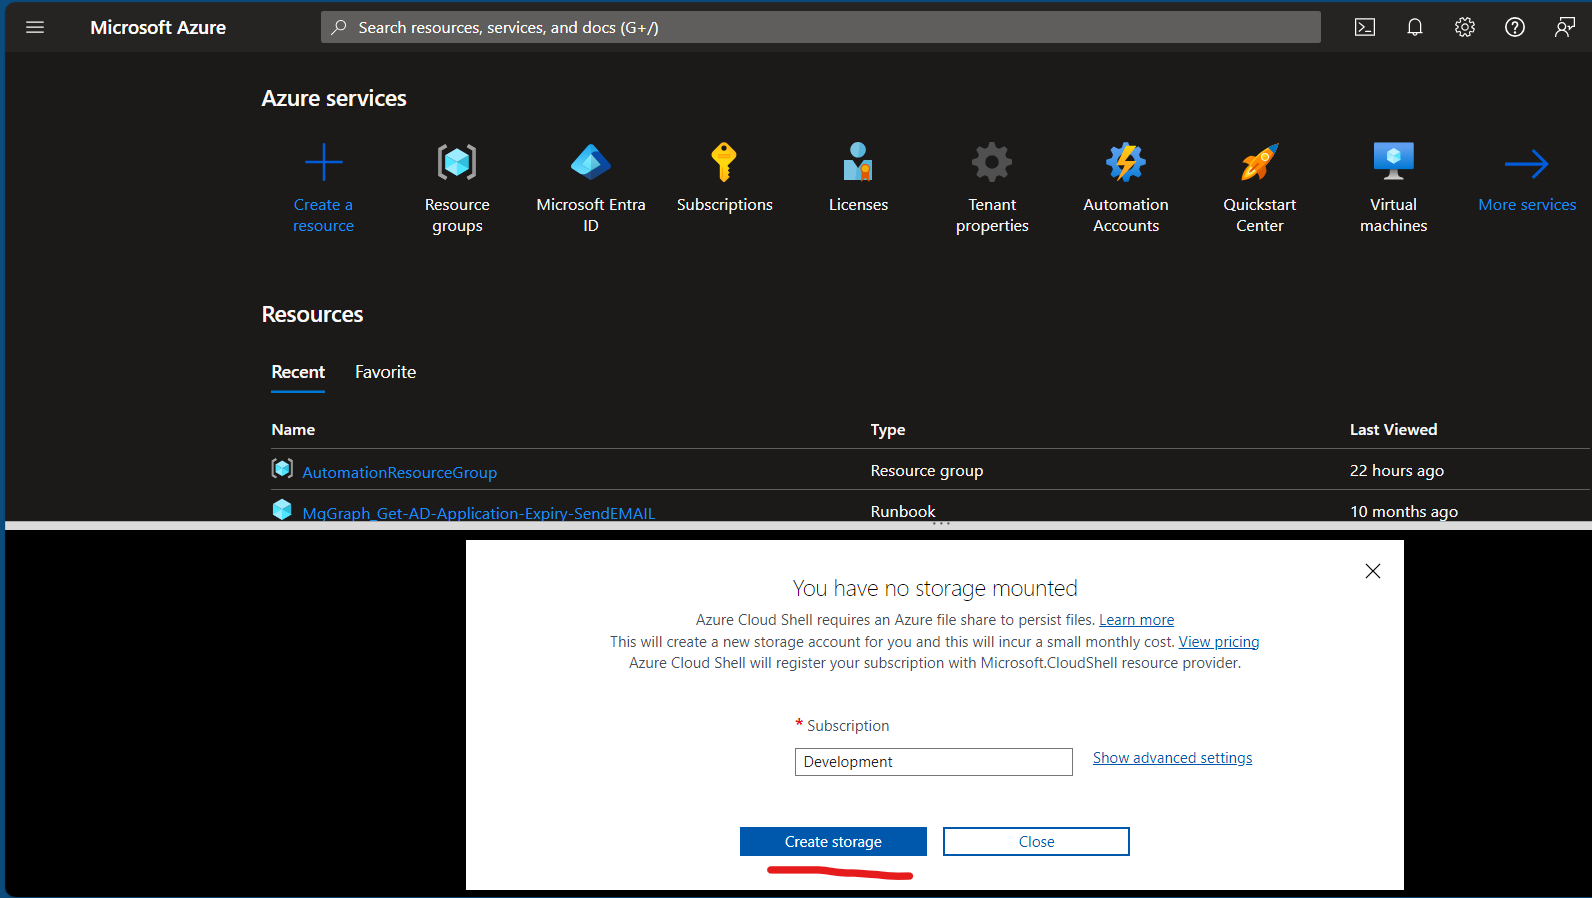Viewport: 1592px width, 898px height.
Task: Expand Show advanced settings link
Action: click(1172, 758)
